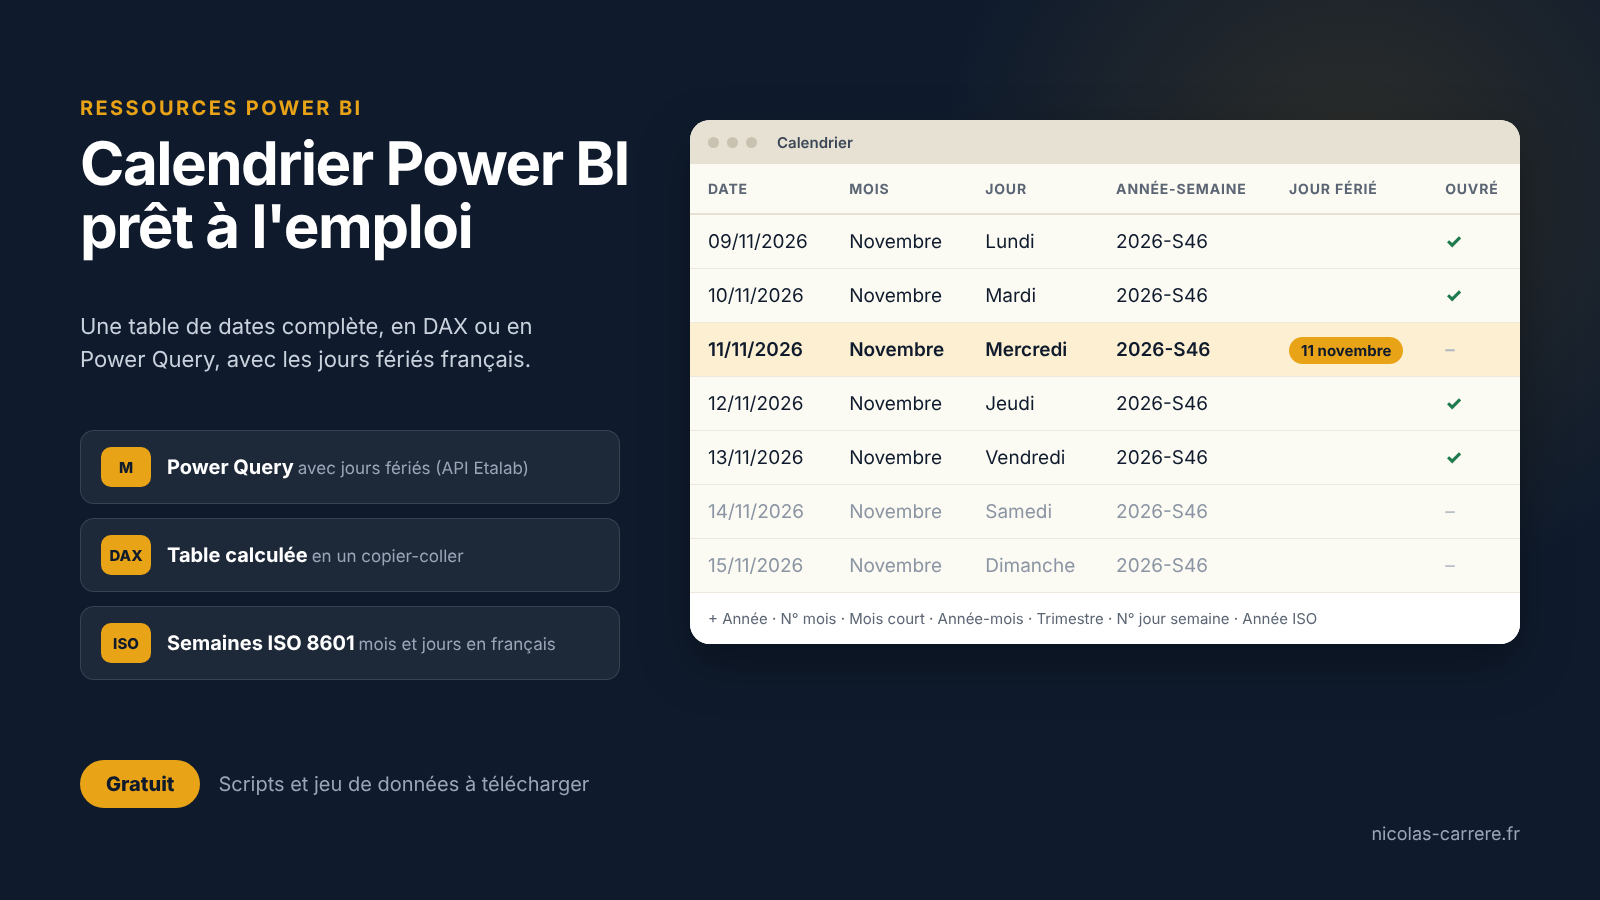This screenshot has width=1600, height=900.
Task: Click the Jeudi cell
Action: point(1010,404)
